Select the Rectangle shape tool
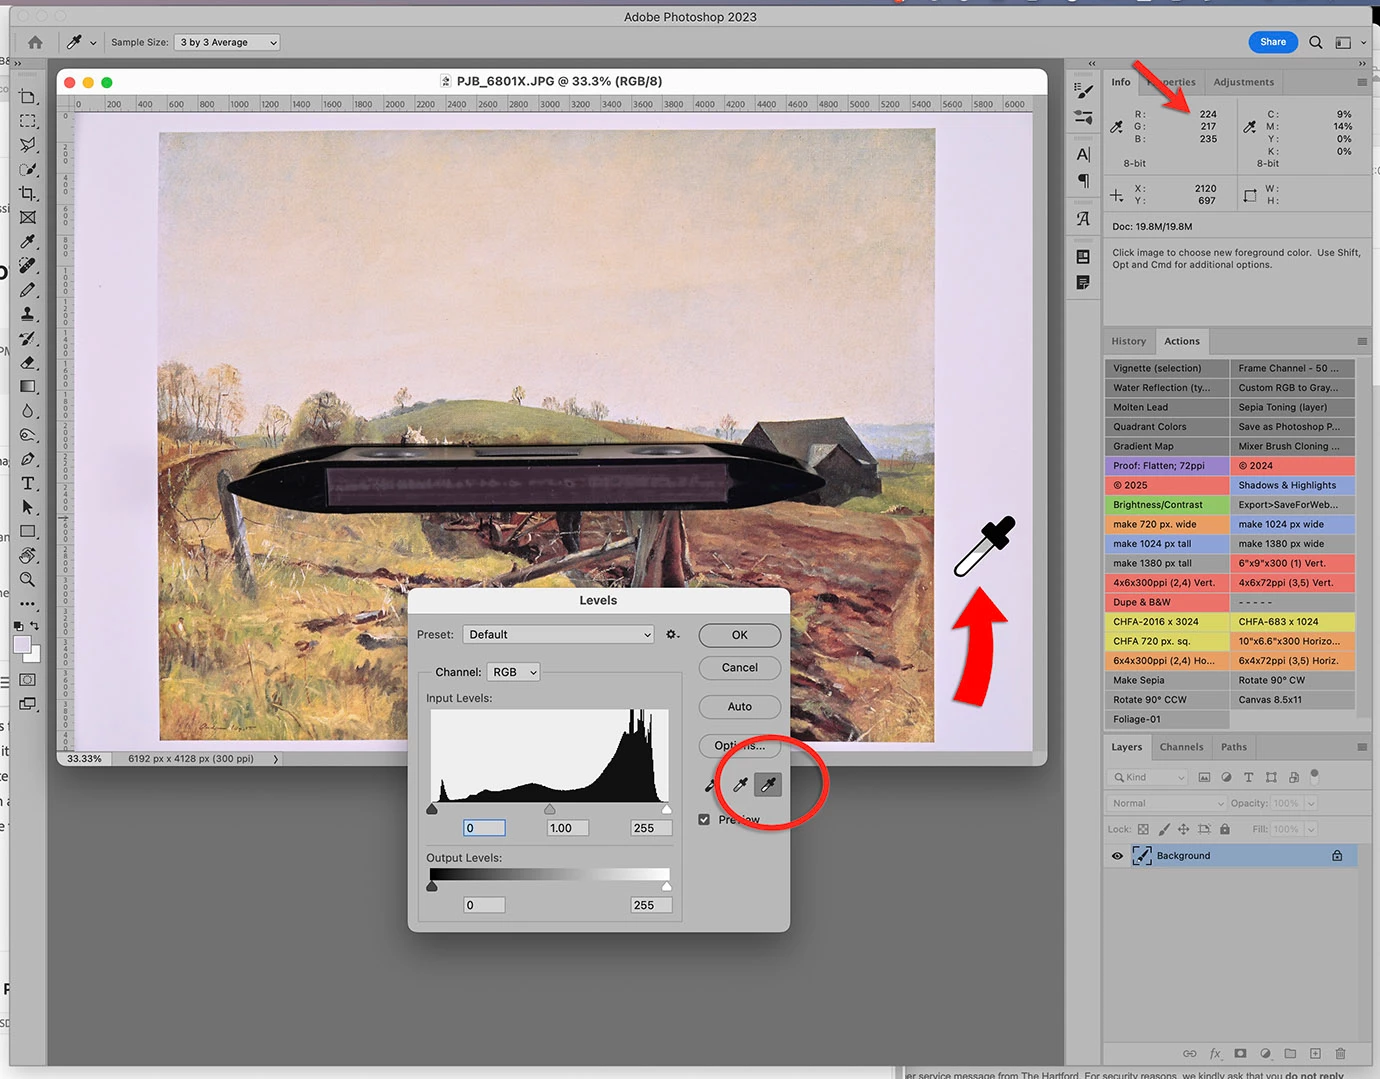The height and width of the screenshot is (1079, 1380). (28, 531)
